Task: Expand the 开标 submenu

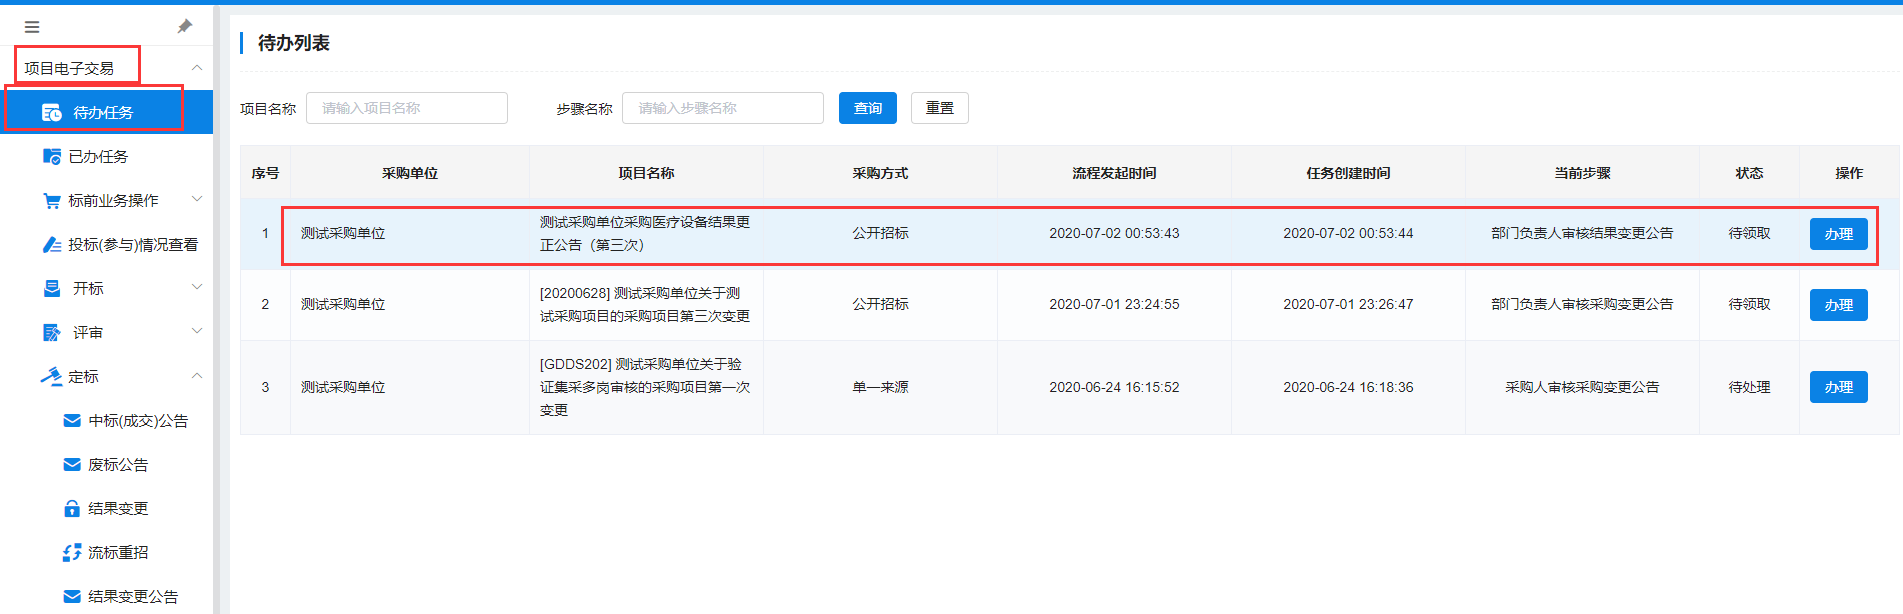Action: click(197, 288)
